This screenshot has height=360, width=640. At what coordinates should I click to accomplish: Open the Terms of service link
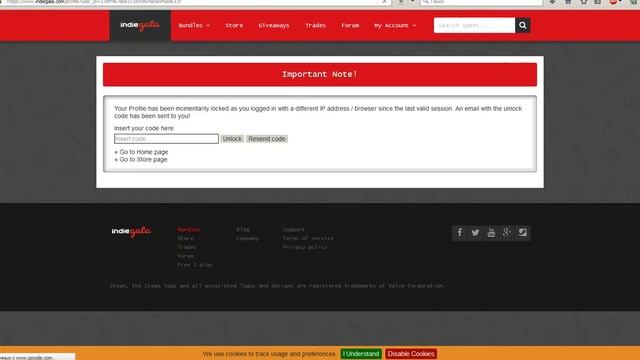(x=308, y=238)
